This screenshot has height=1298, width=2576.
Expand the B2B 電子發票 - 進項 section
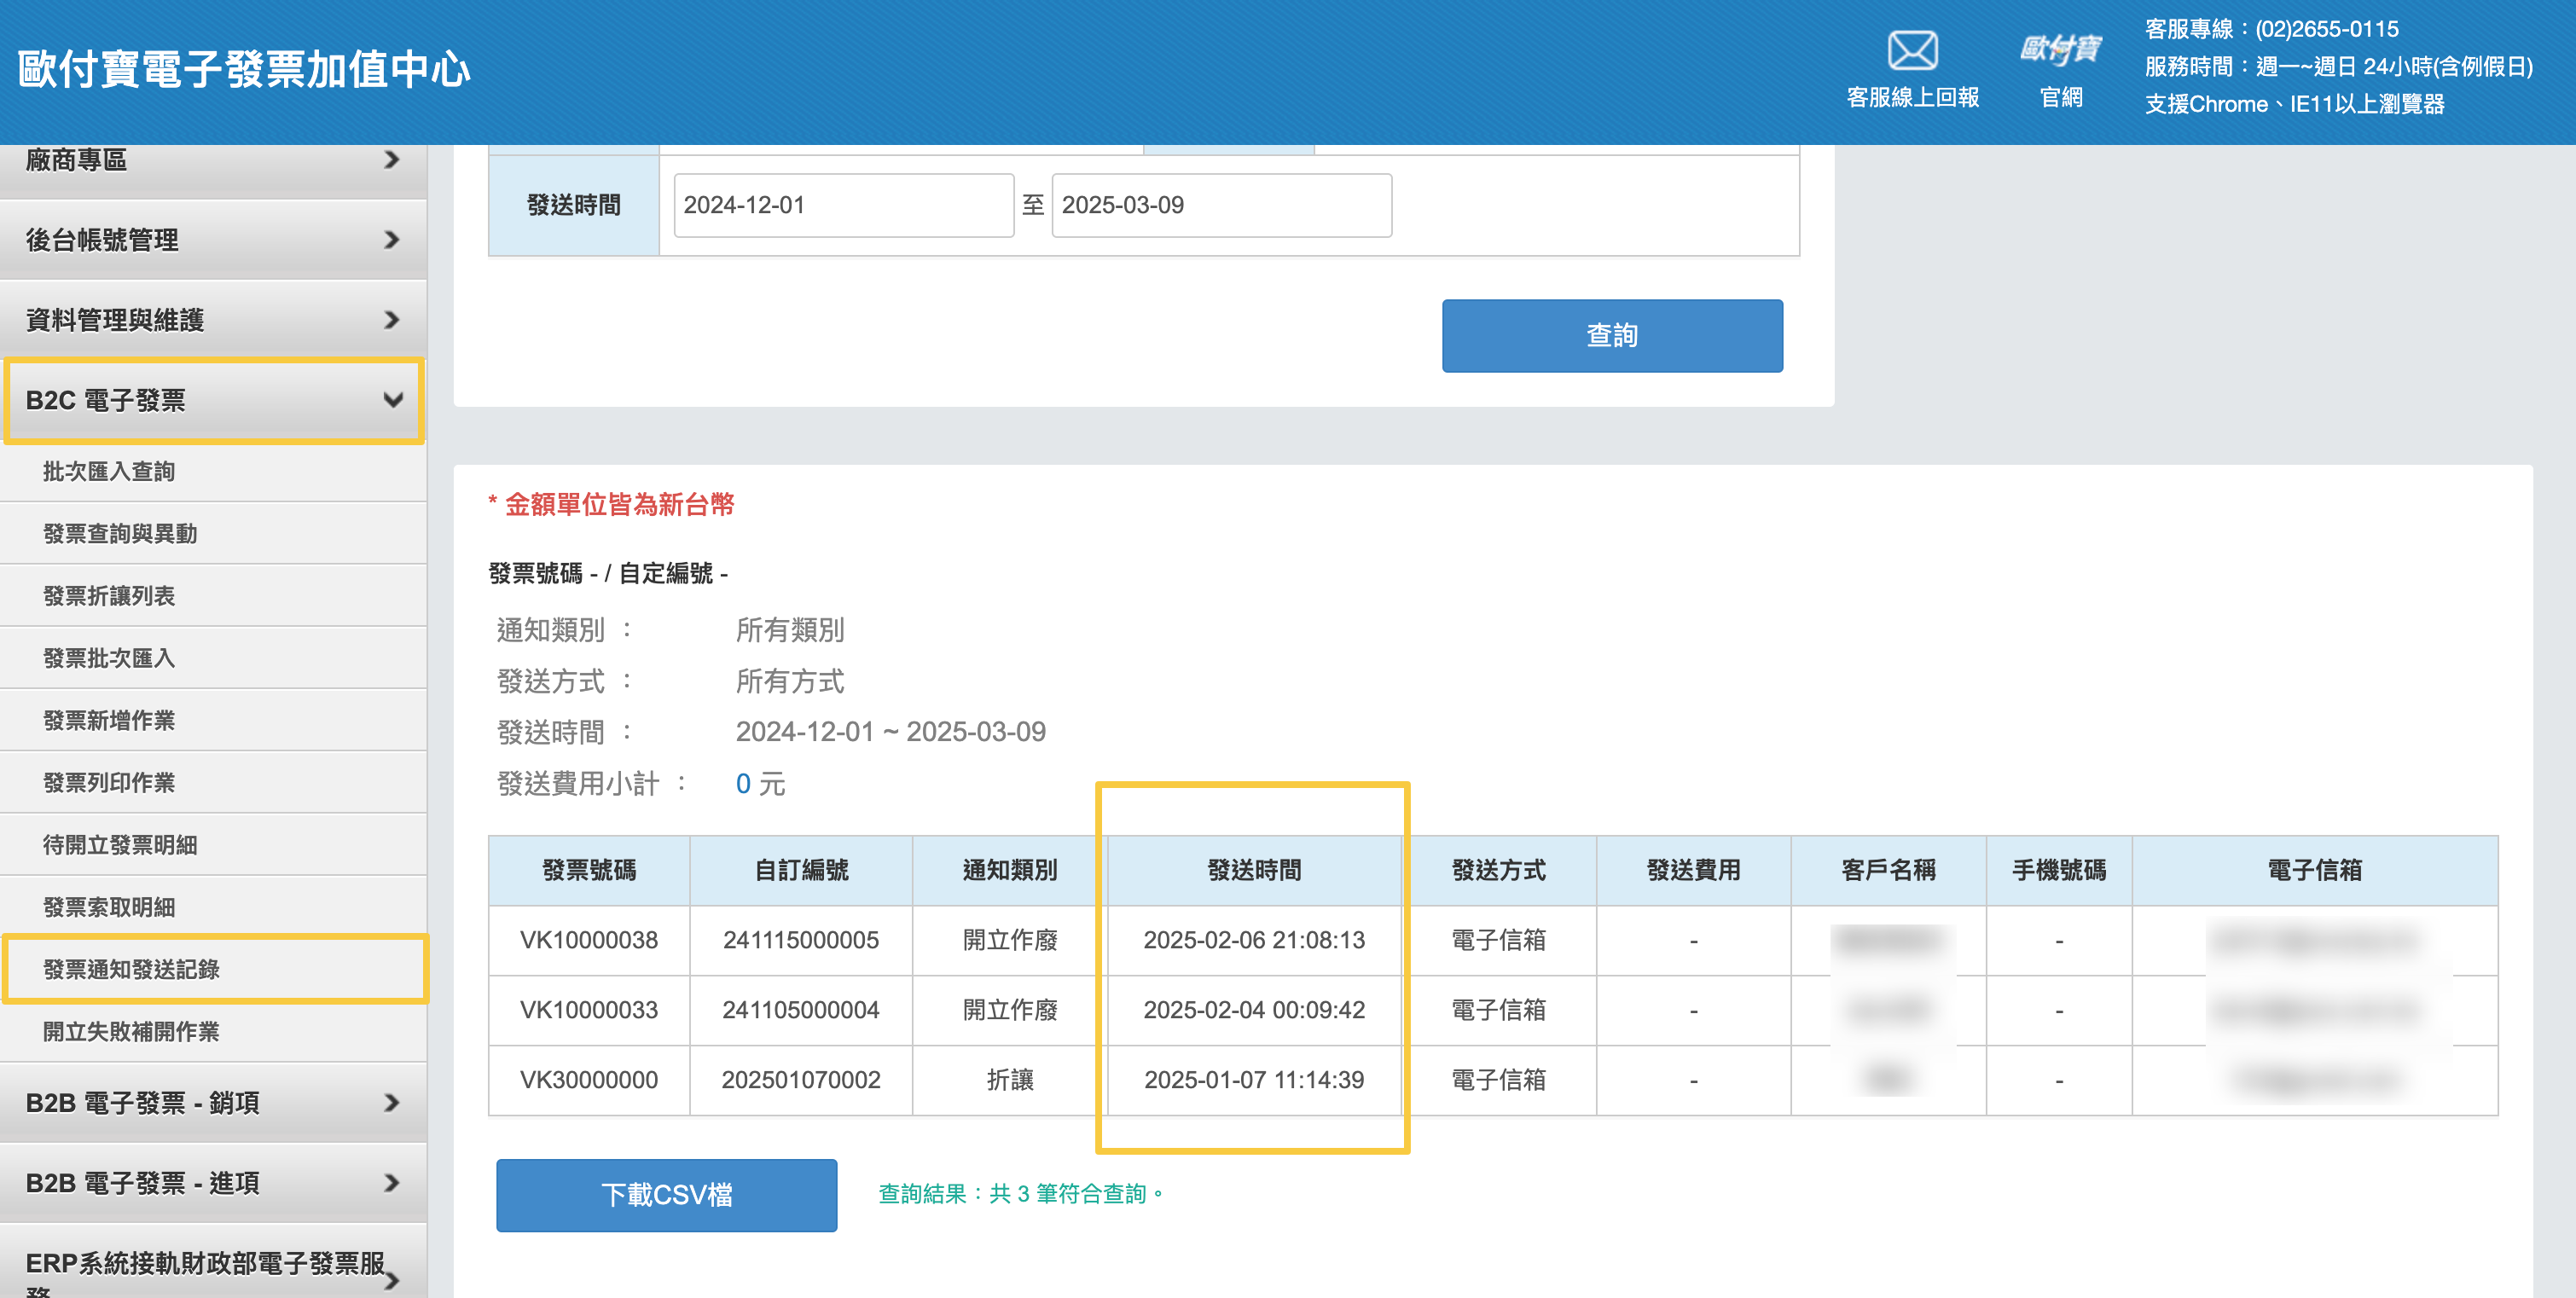pyautogui.click(x=213, y=1183)
